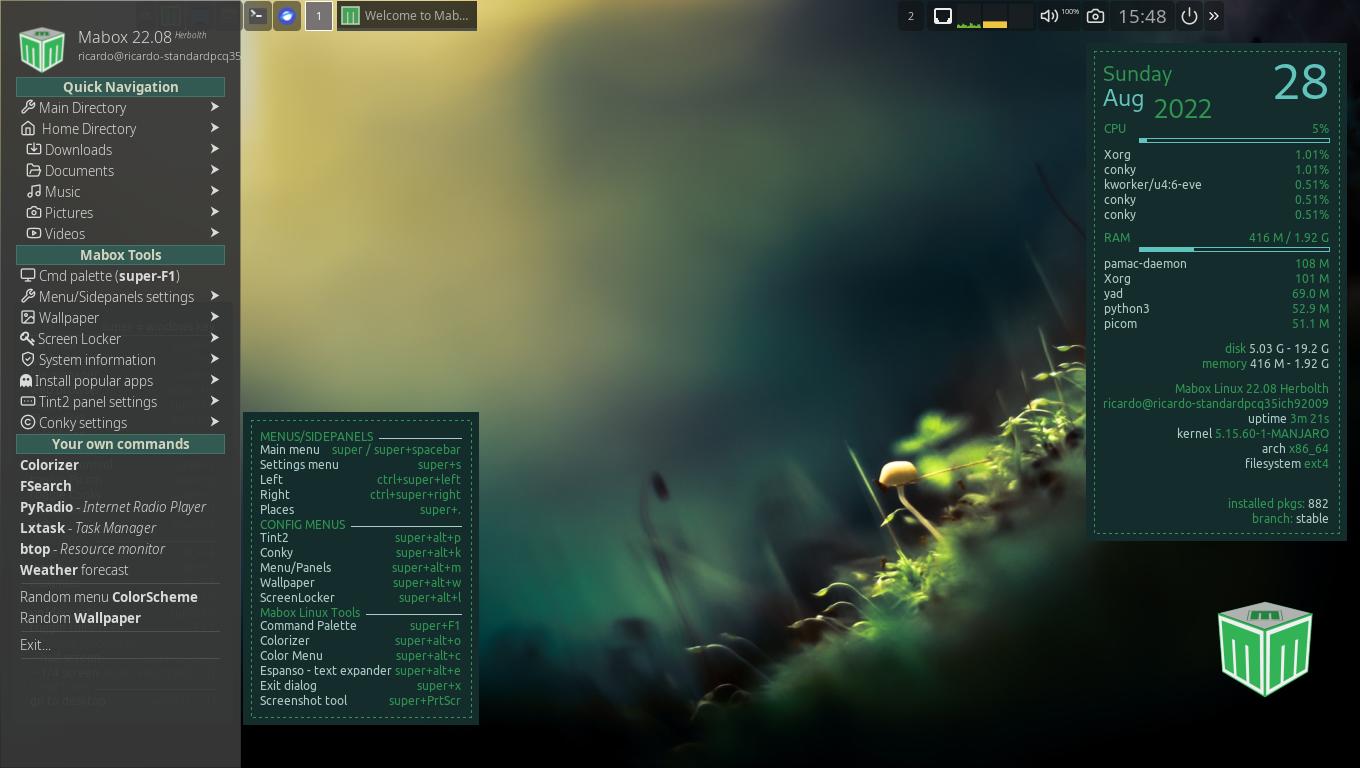1360x768 pixels.
Task: Click the pamac-daemon row in Conky
Action: pyautogui.click(x=1216, y=264)
